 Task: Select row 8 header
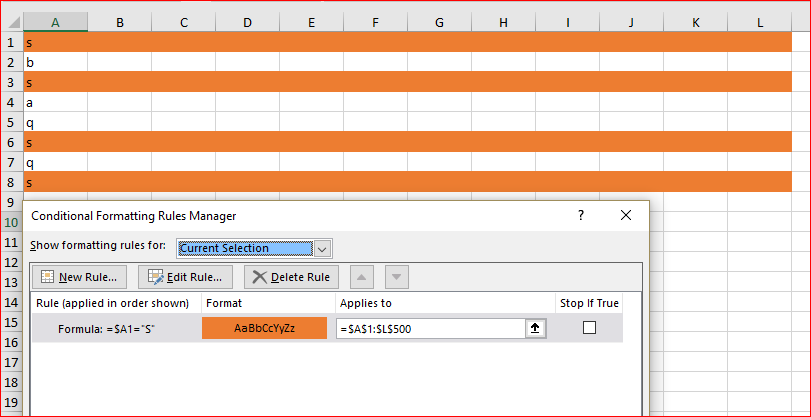point(12,183)
